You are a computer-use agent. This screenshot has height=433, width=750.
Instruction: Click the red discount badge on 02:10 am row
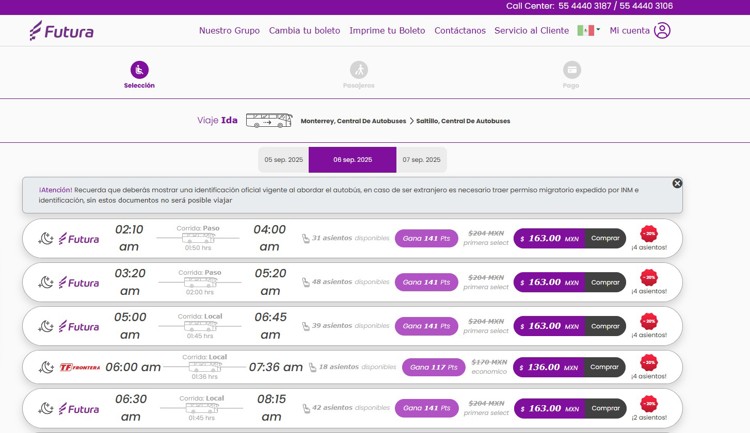[x=649, y=233]
